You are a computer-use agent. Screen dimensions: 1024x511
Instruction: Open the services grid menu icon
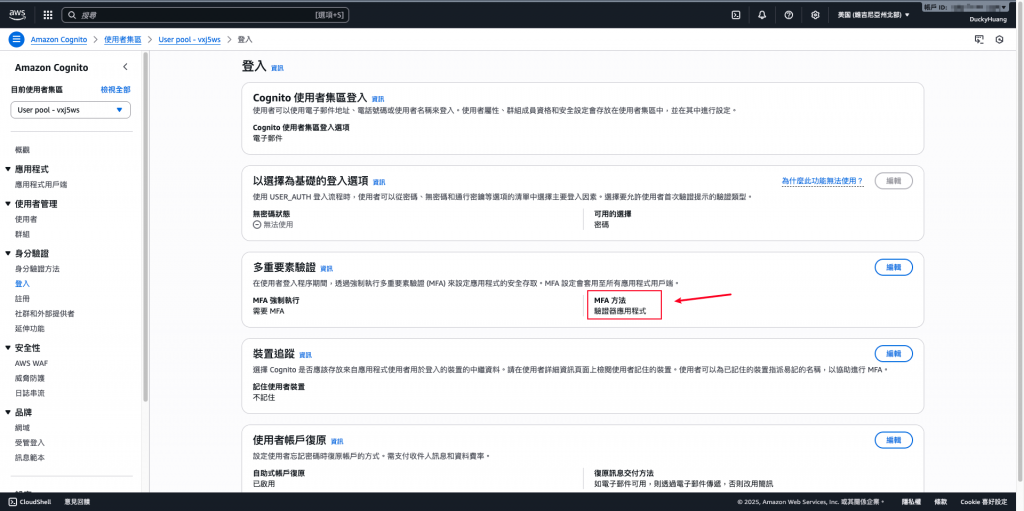[48, 14]
